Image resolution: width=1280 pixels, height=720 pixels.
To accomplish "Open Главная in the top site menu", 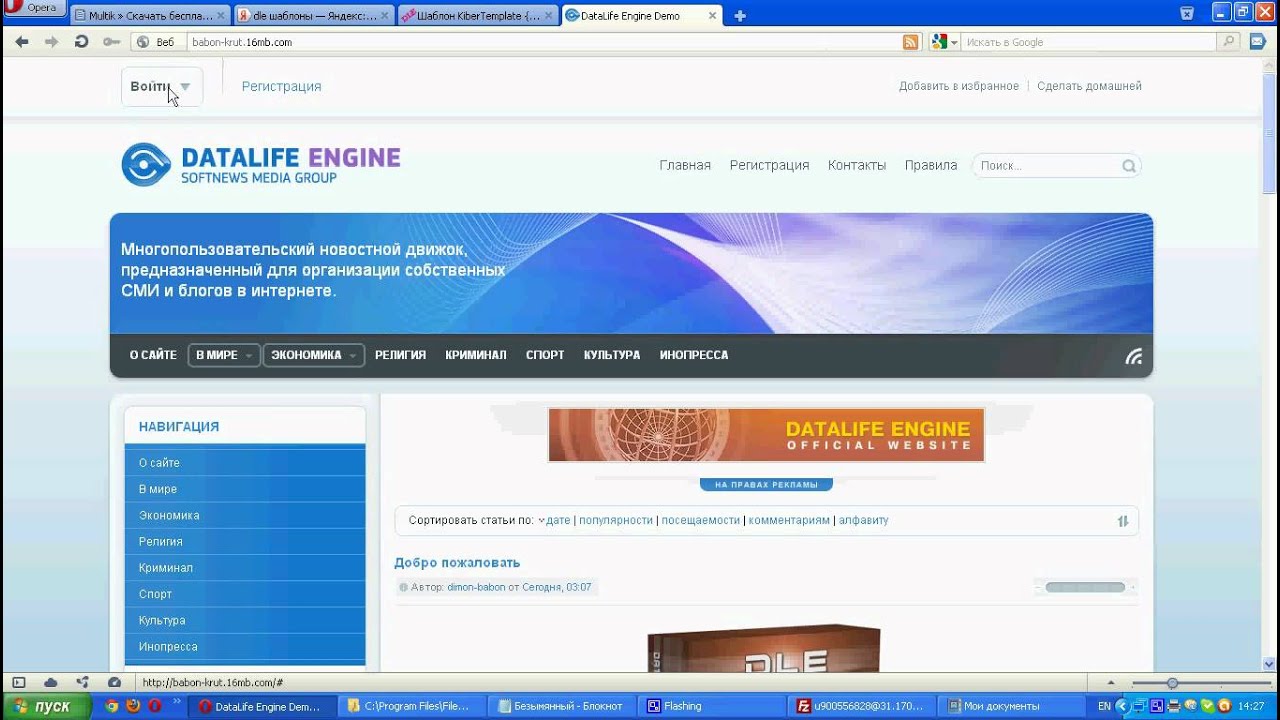I will click(x=685, y=165).
